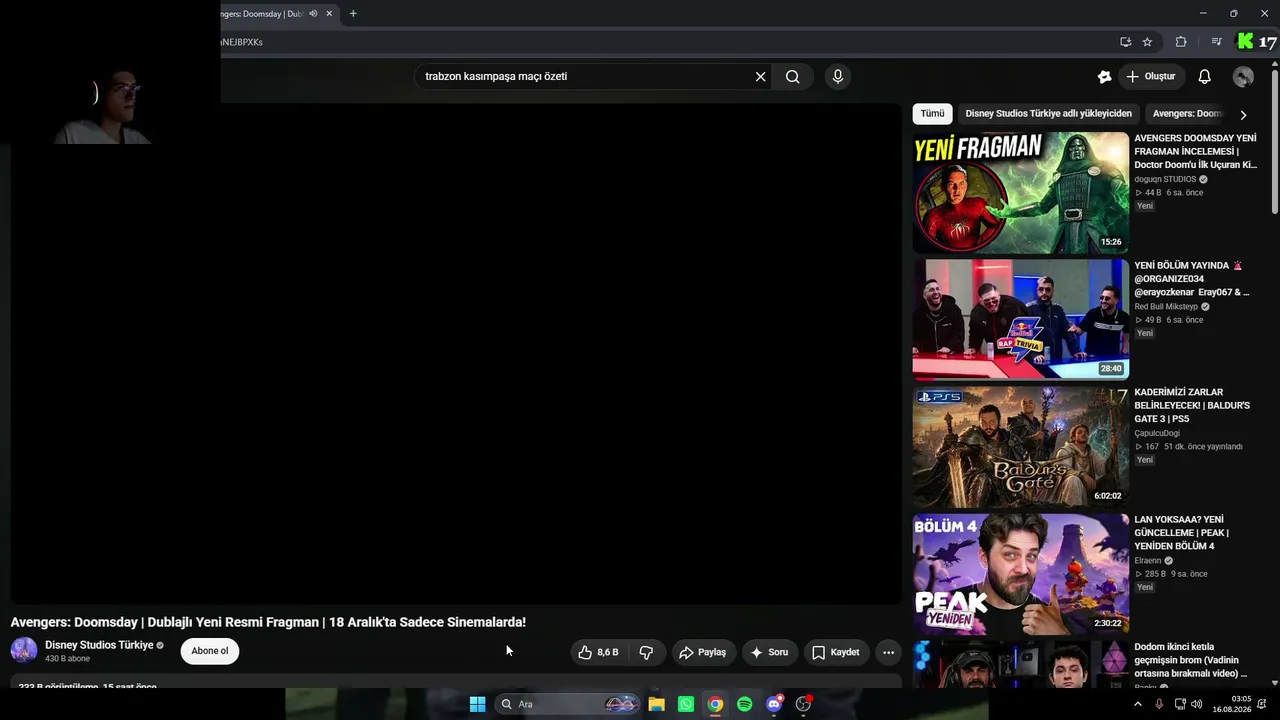Click the Soru ask button
Viewport: 1280px width, 720px height.
[x=770, y=653]
